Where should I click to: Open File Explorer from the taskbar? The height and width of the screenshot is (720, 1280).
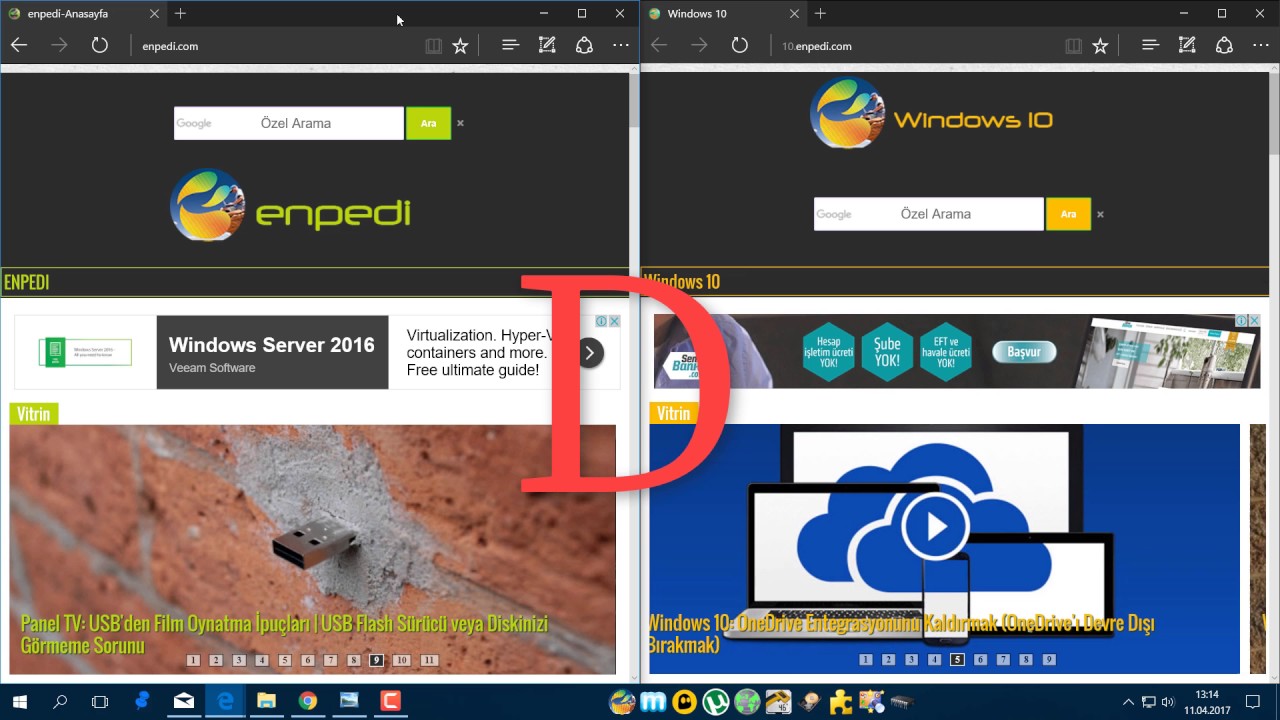coord(266,702)
